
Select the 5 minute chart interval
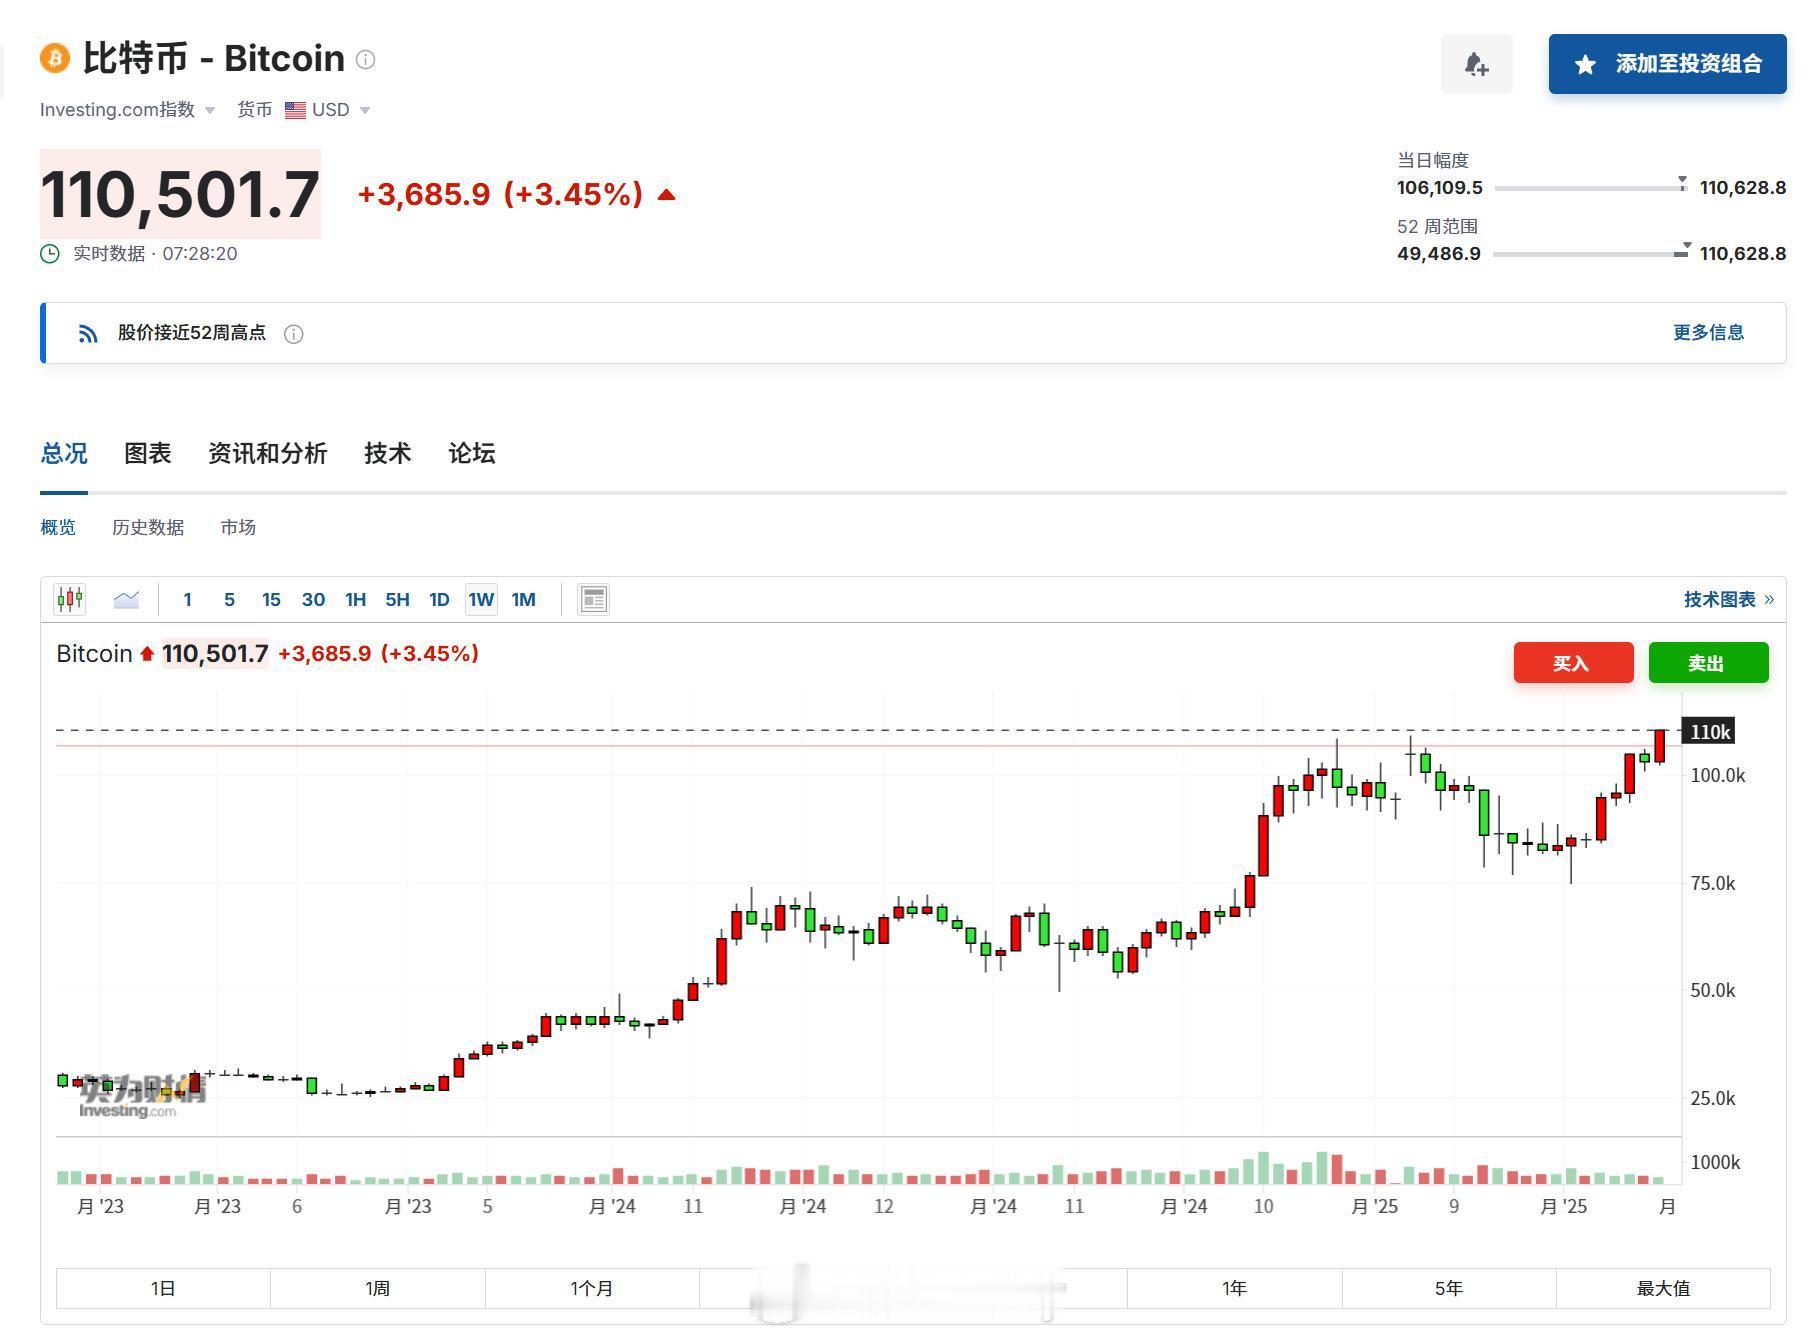(x=229, y=600)
